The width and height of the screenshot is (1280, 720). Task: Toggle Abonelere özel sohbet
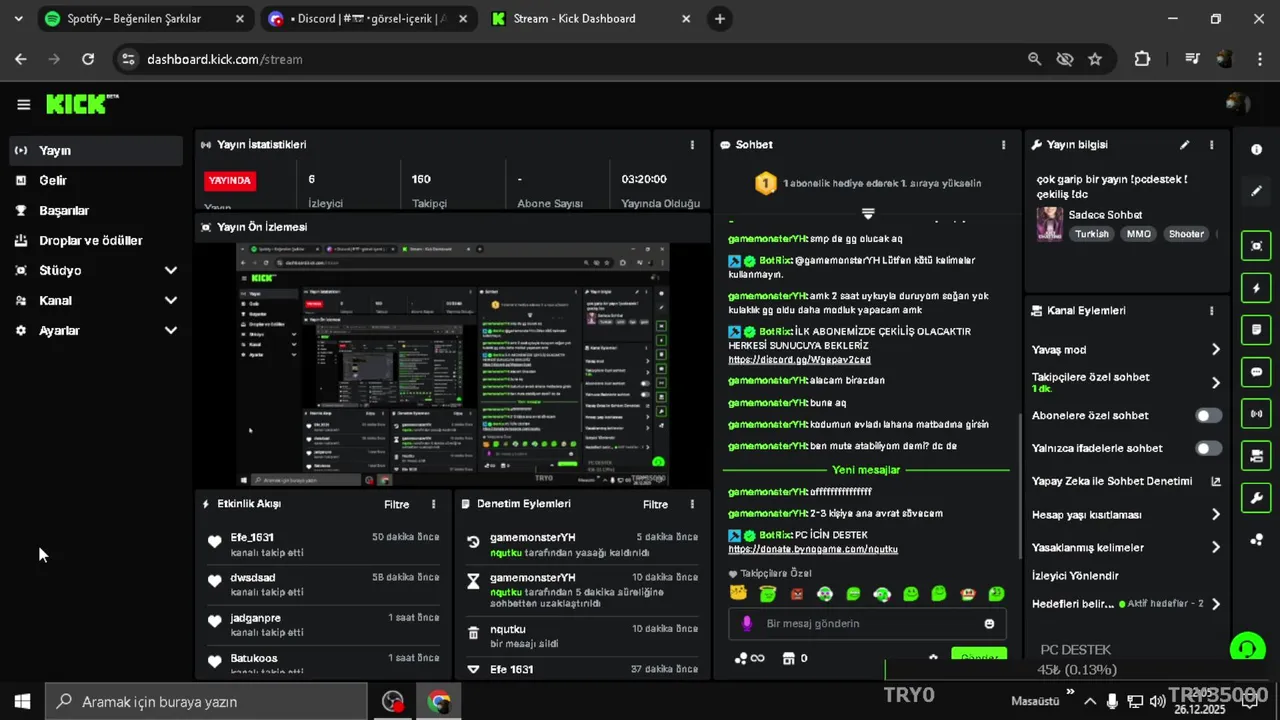[x=1208, y=415]
